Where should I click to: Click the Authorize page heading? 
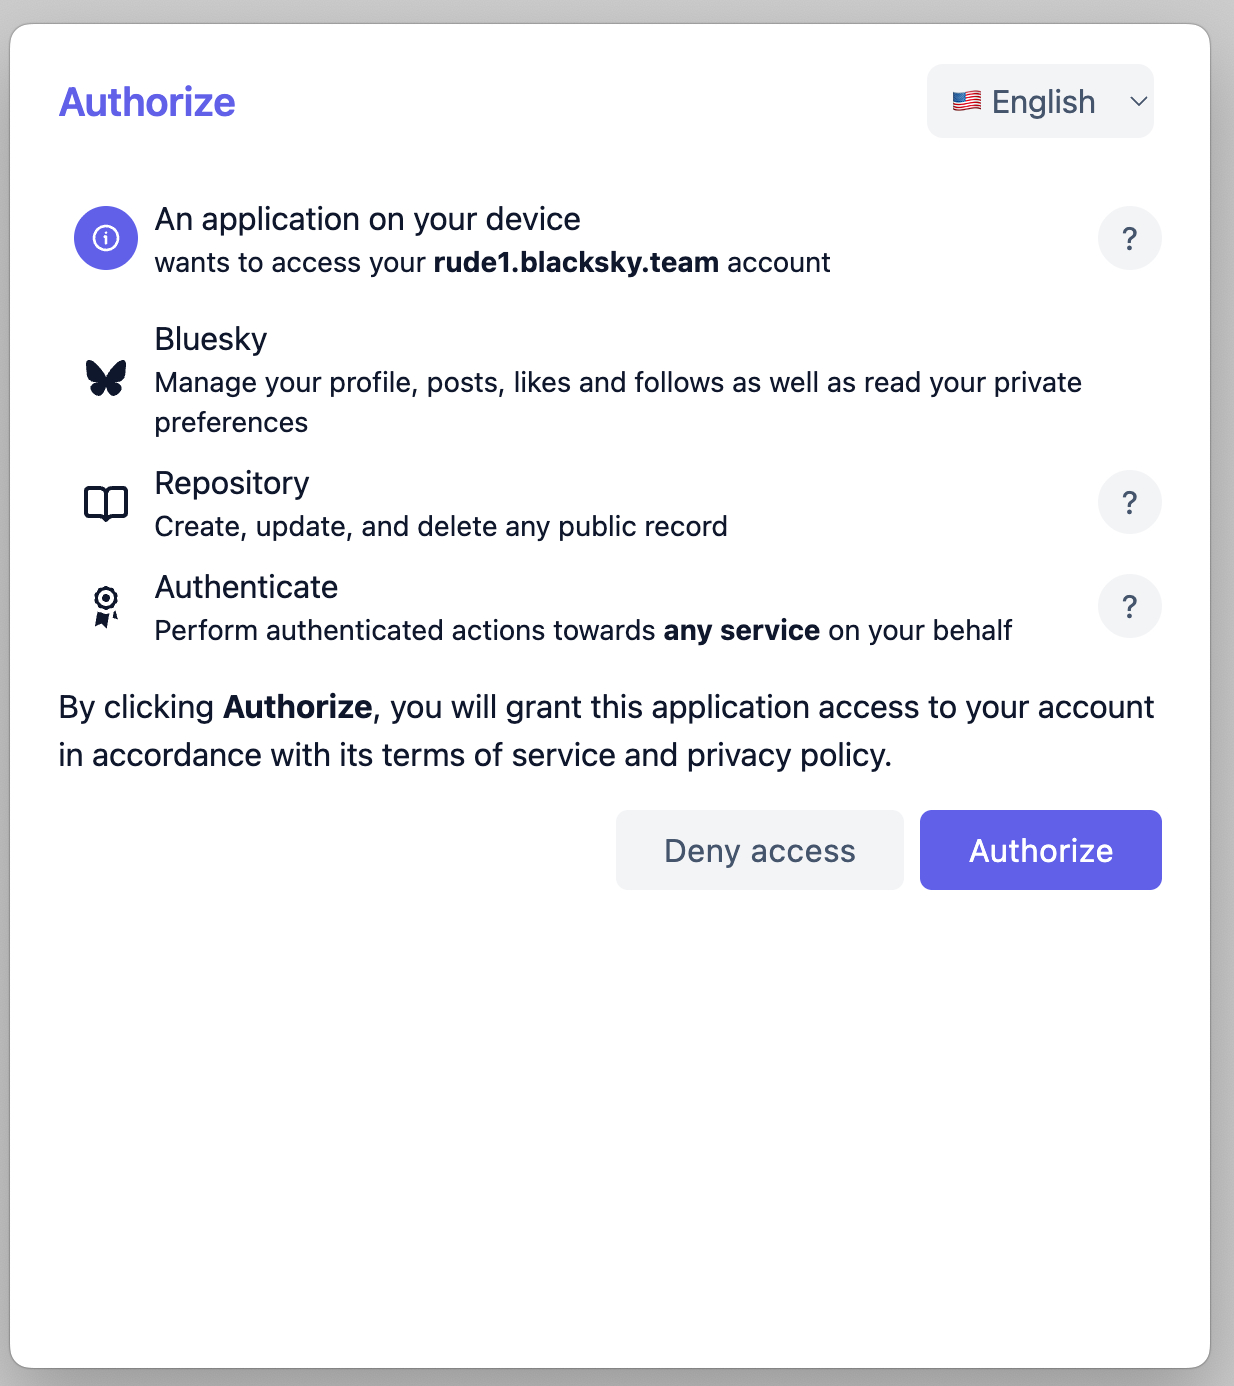click(147, 102)
